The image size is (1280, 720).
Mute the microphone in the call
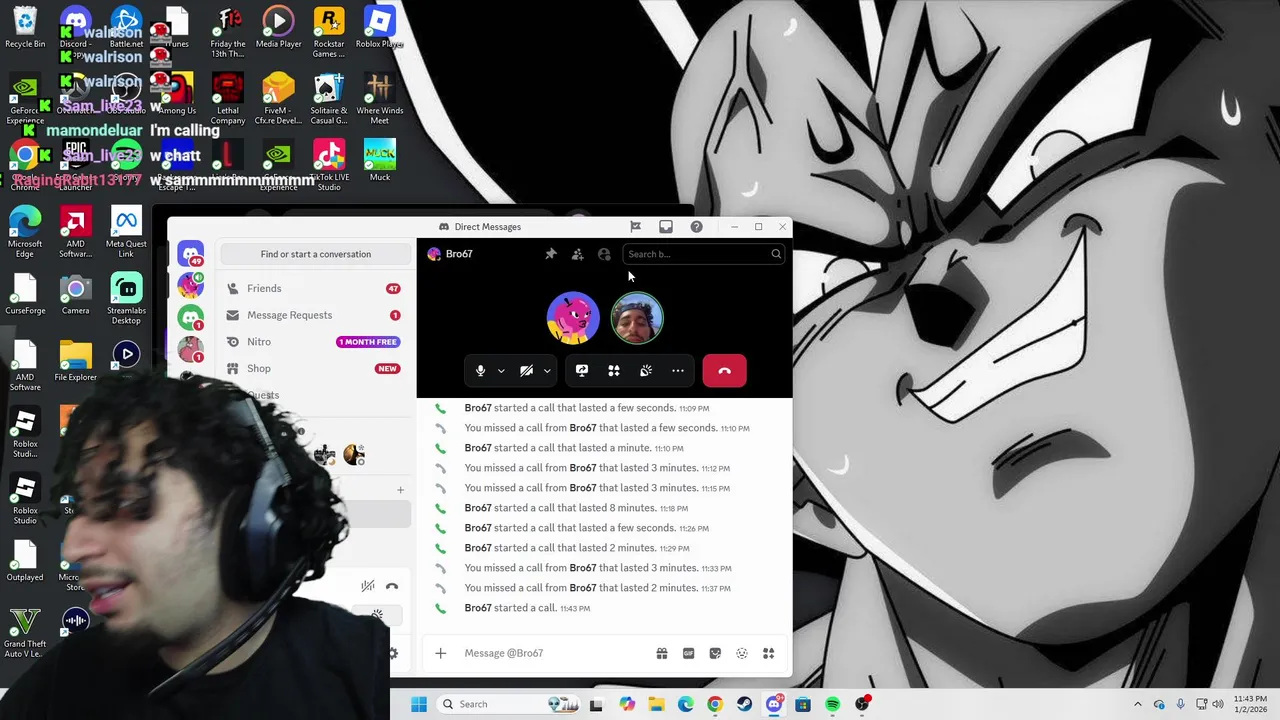pyautogui.click(x=480, y=371)
